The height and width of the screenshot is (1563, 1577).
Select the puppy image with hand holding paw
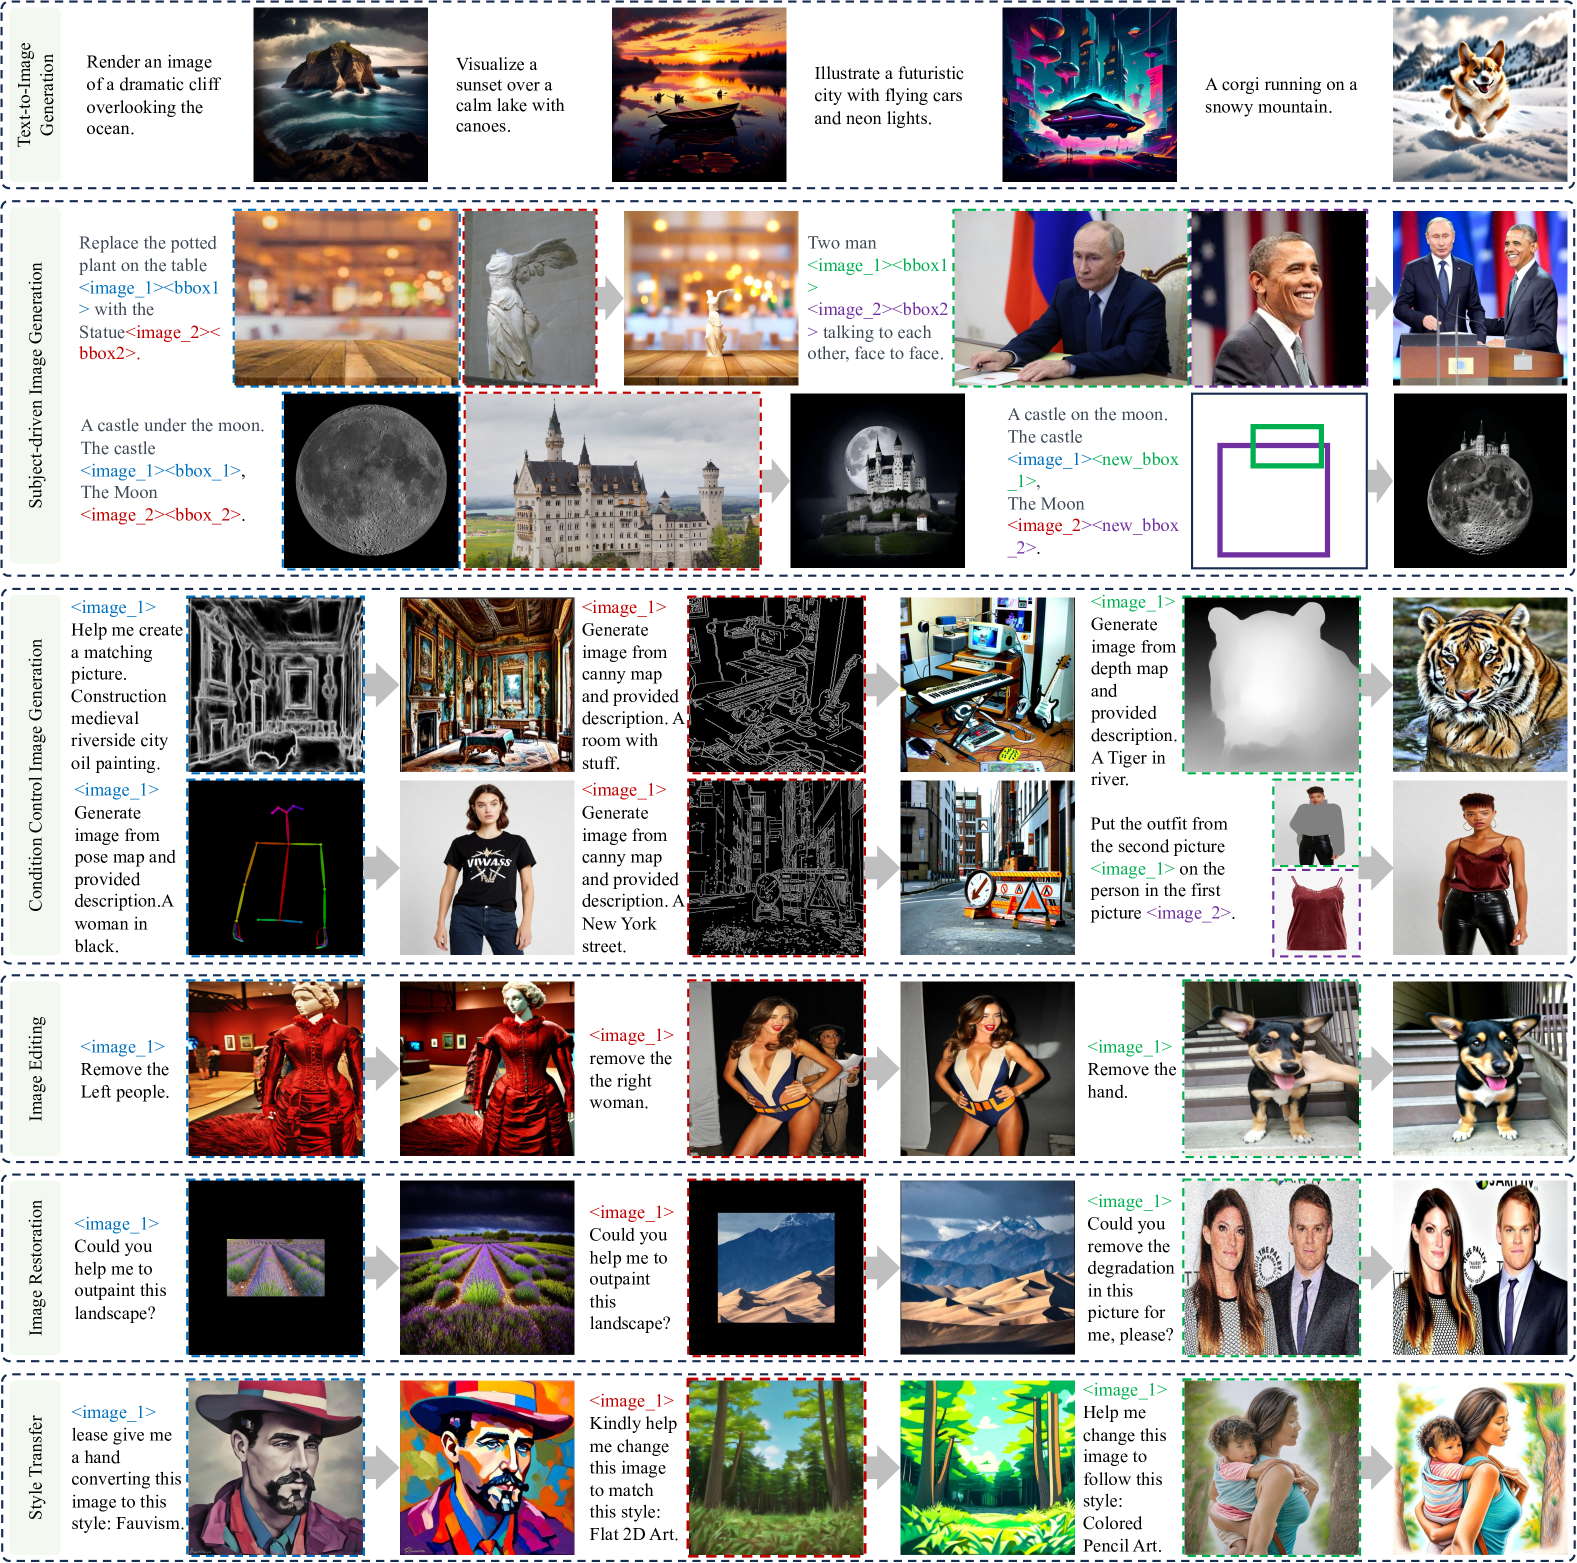(x=1271, y=1068)
